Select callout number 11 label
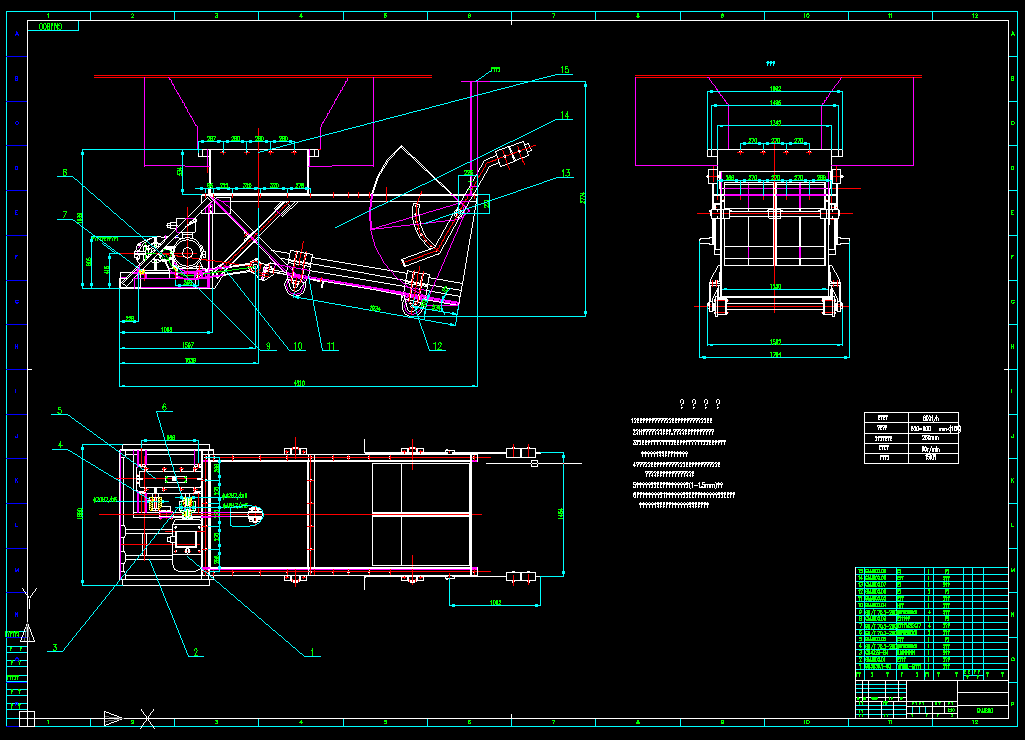Image resolution: width=1025 pixels, height=740 pixels. [331, 346]
